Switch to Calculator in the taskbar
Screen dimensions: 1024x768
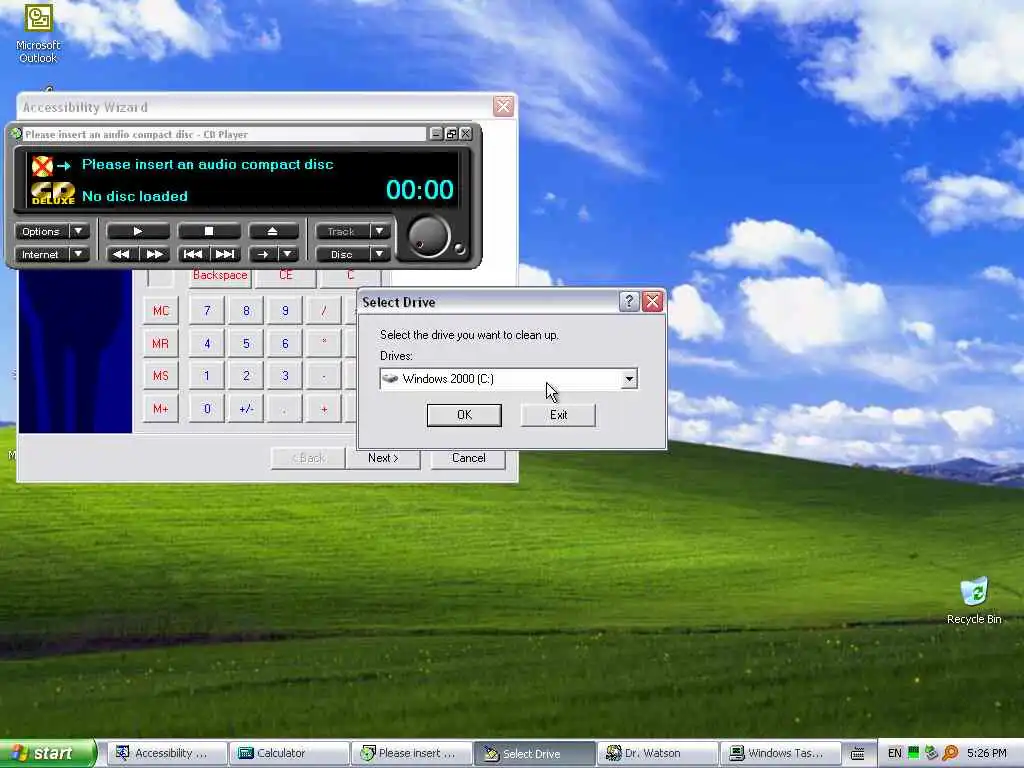(289, 753)
